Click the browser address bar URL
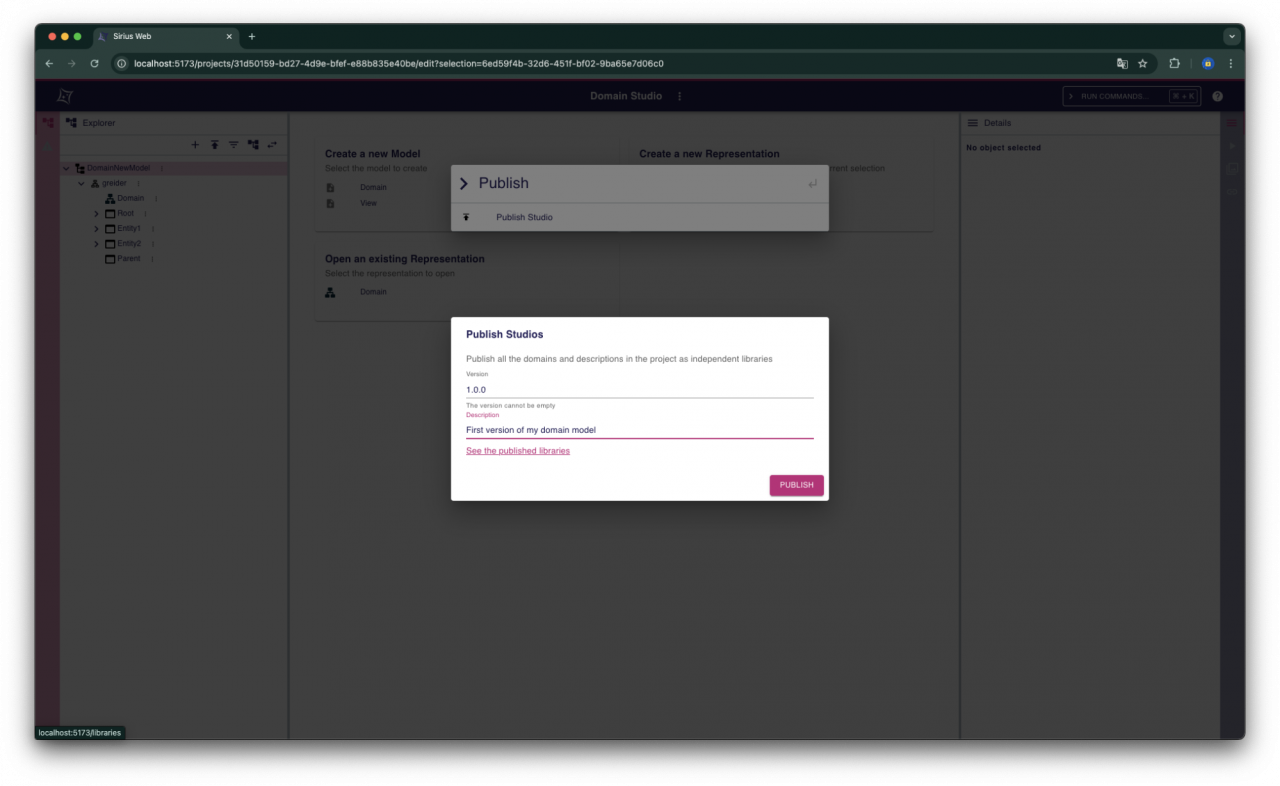Screen dimensions: 1280x786 click(399, 63)
